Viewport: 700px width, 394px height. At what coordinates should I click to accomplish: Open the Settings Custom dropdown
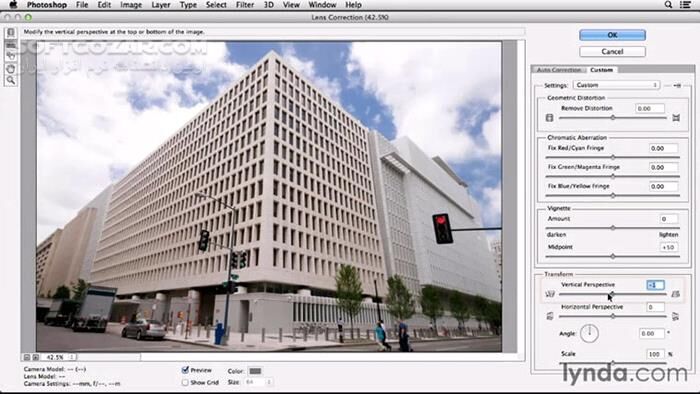coord(616,85)
